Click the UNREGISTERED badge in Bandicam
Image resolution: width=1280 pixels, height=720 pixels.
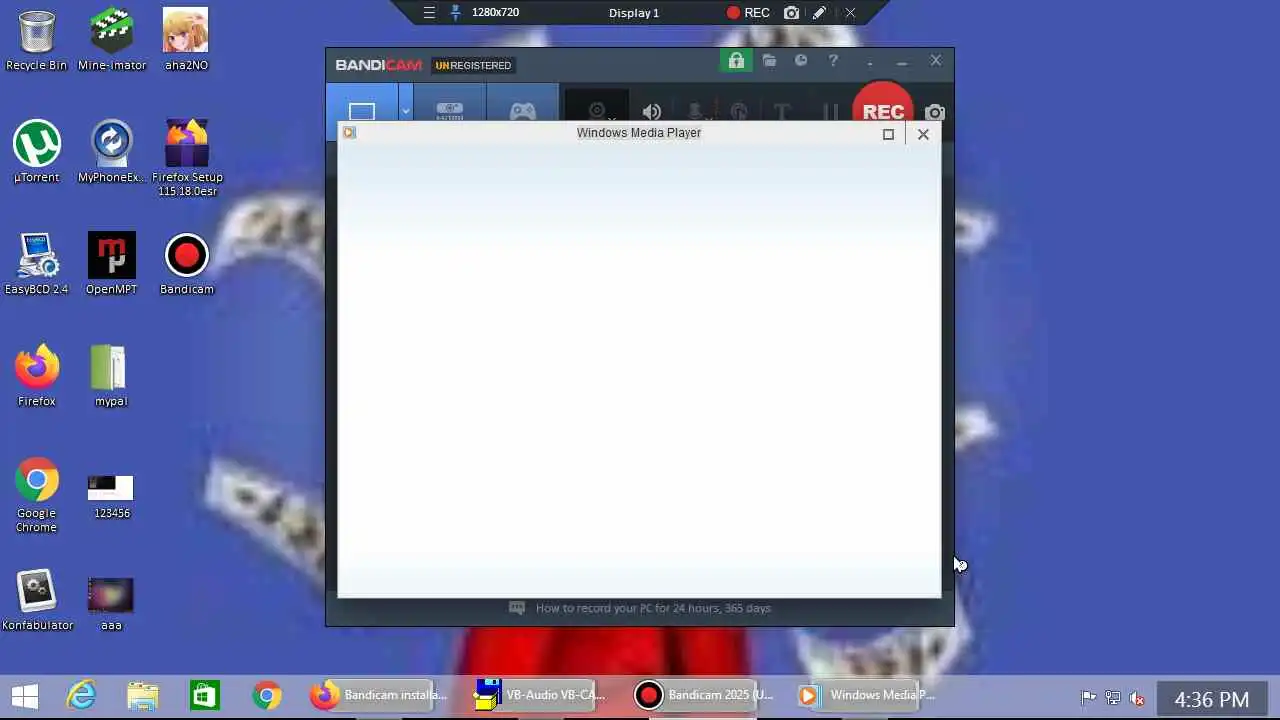coord(473,65)
